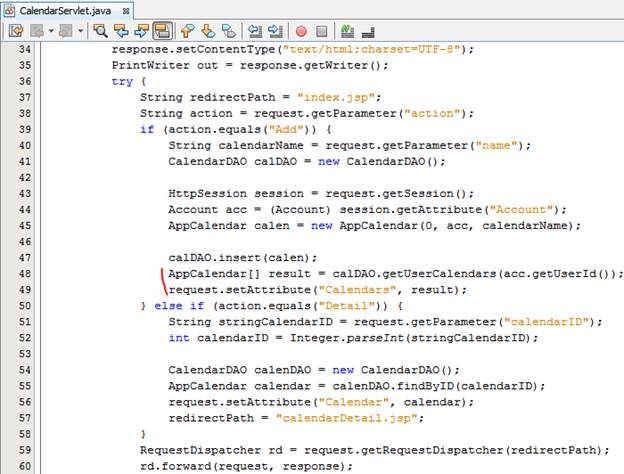Toggle Highlight Search button
Screen dimensions: 624x474
point(162,31)
